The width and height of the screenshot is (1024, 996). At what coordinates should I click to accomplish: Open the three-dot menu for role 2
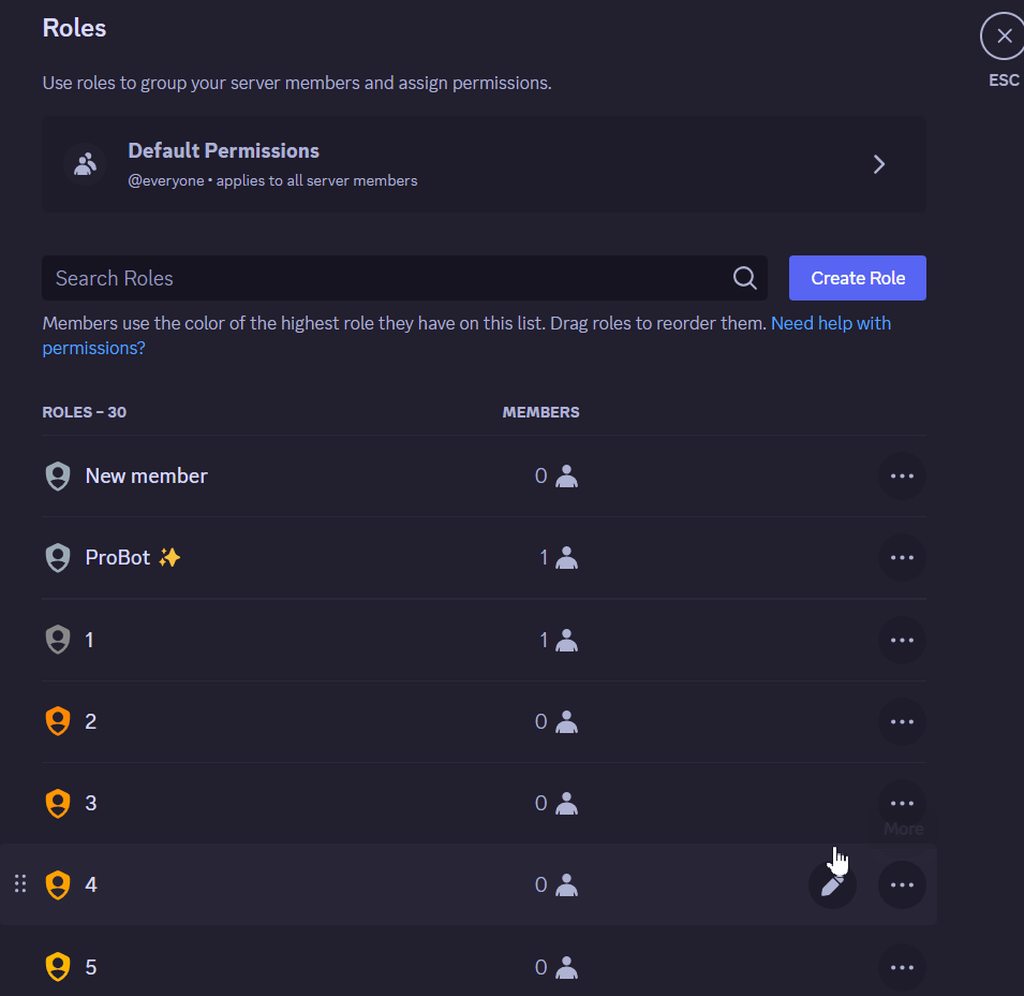click(902, 722)
